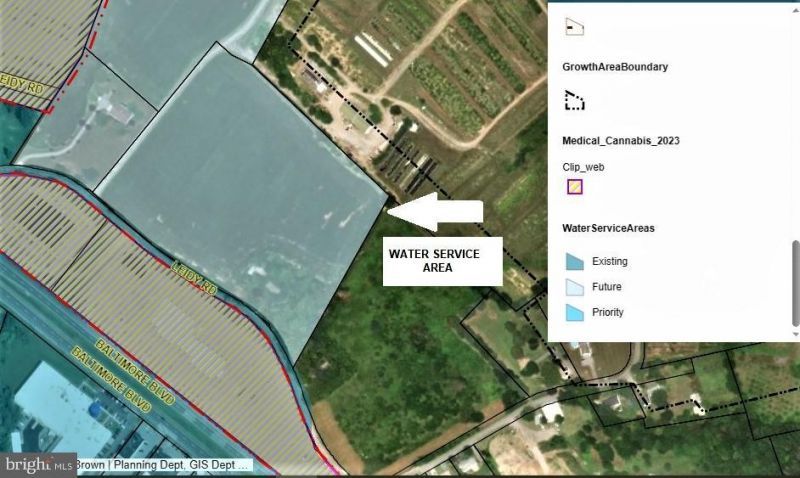Viewport: 800px width, 478px height.
Task: Select the WaterServiceAreas legend heading
Action: pyautogui.click(x=608, y=228)
